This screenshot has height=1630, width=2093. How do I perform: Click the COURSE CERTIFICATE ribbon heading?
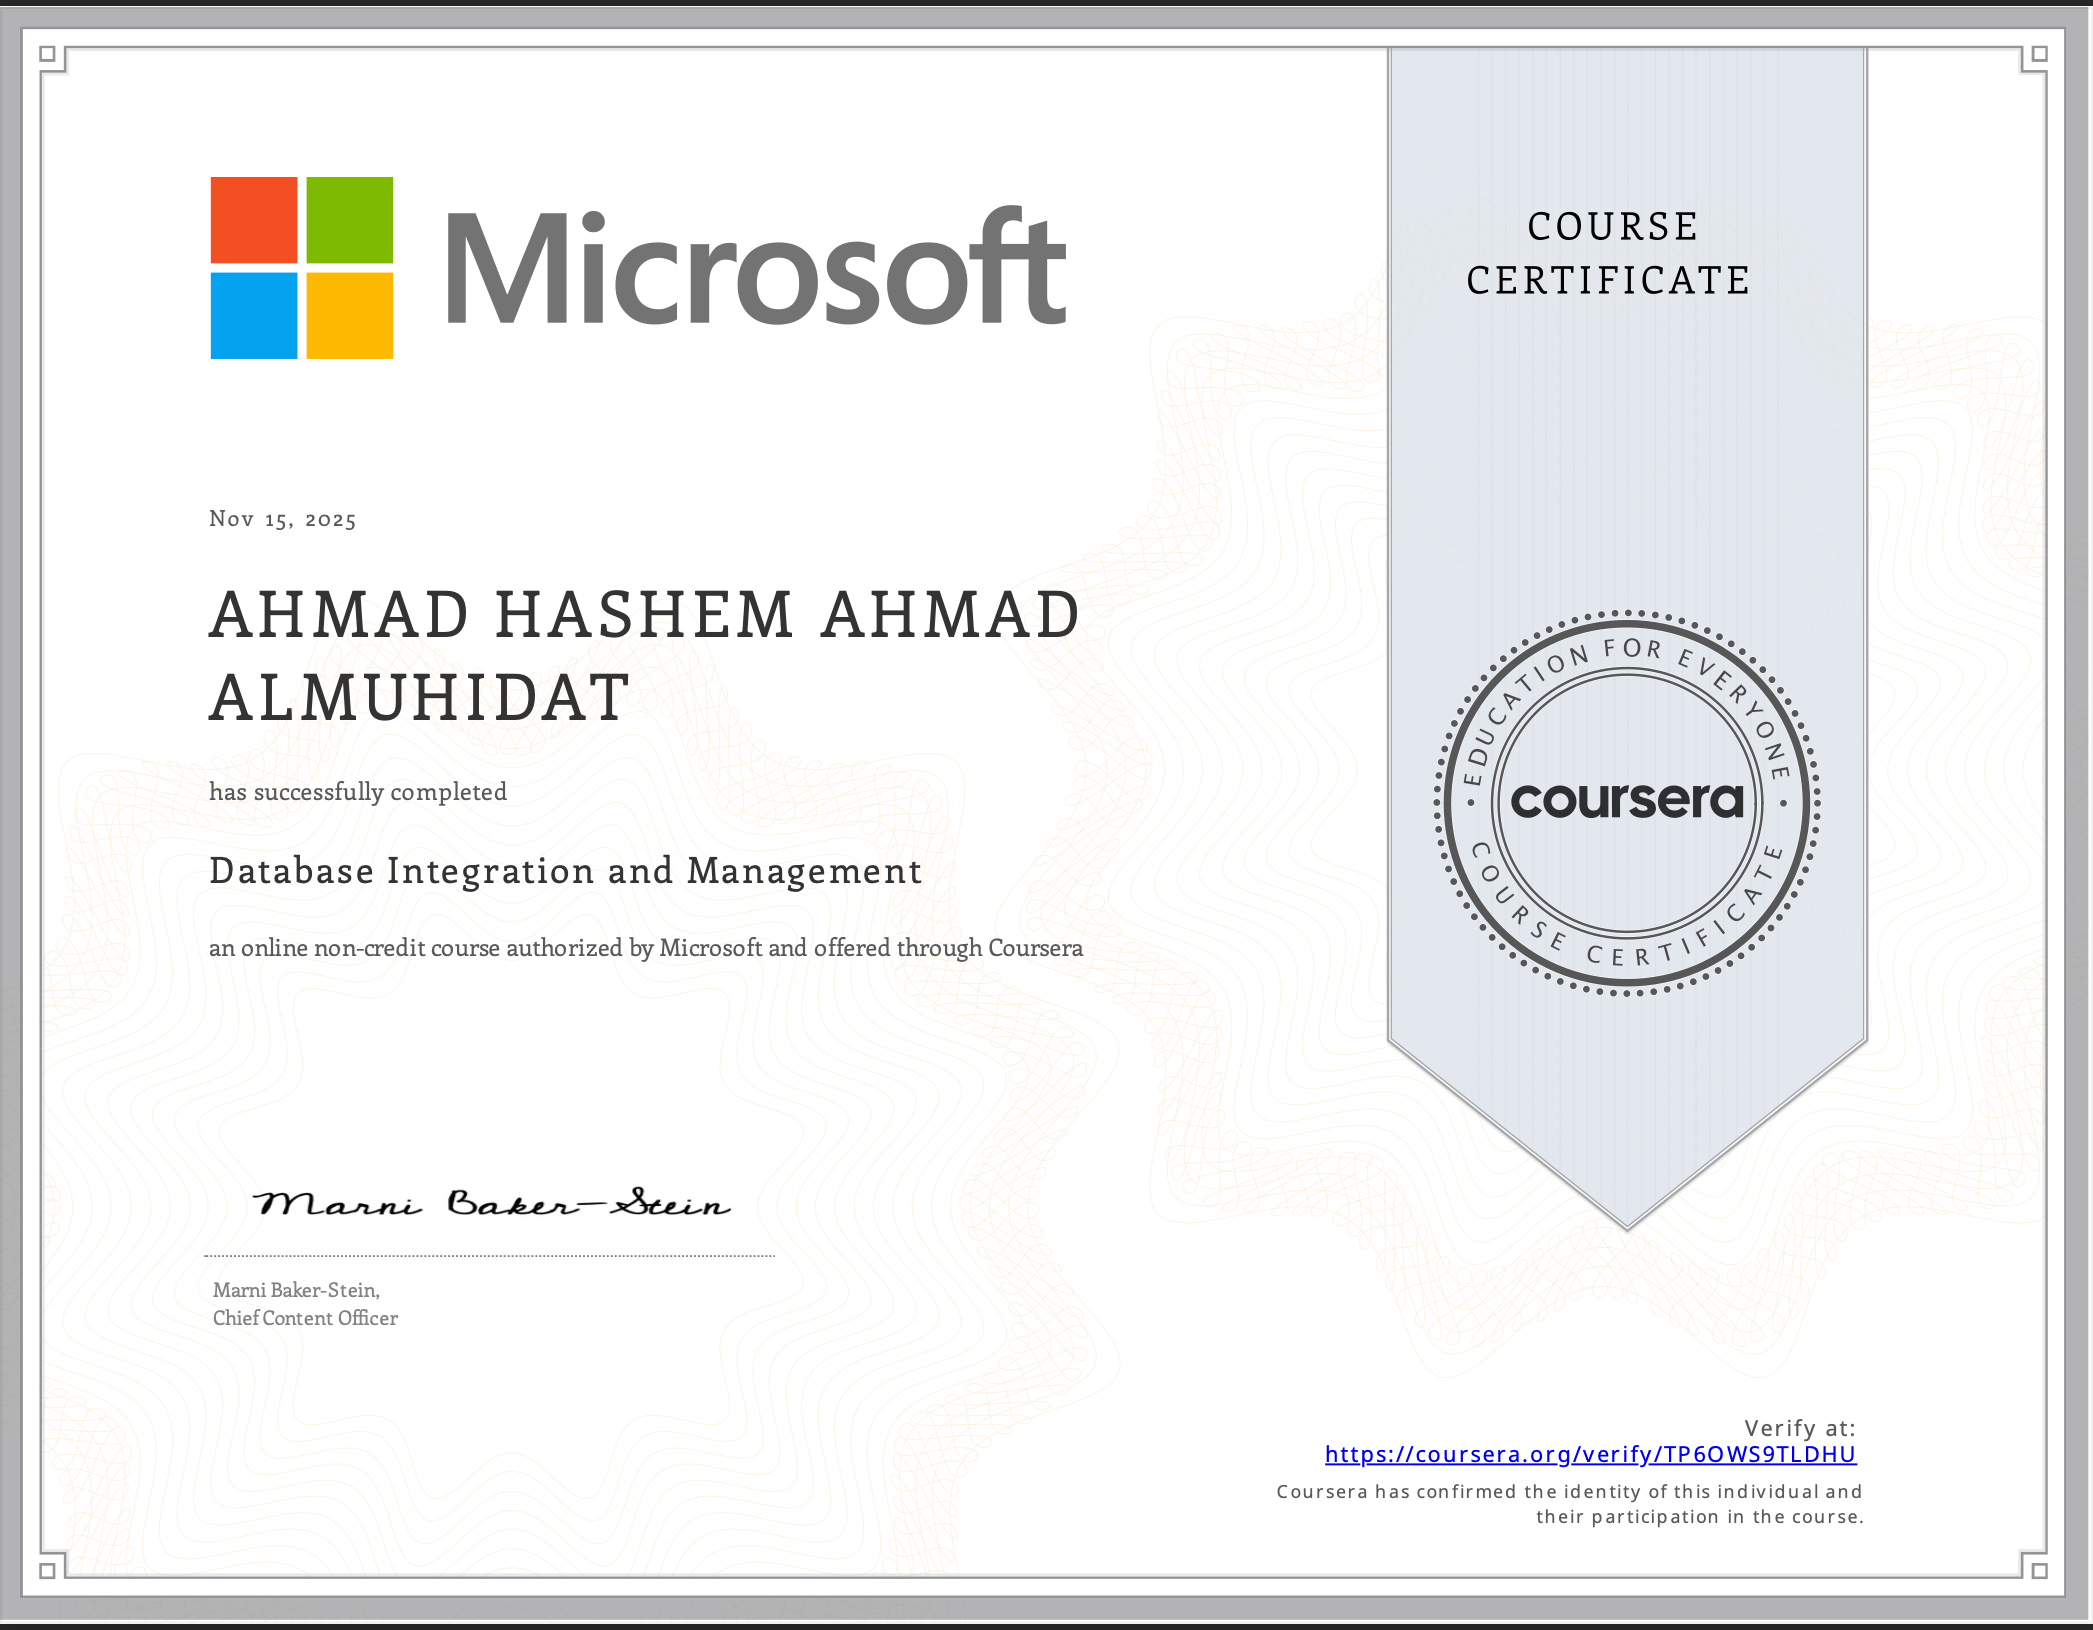click(1610, 253)
